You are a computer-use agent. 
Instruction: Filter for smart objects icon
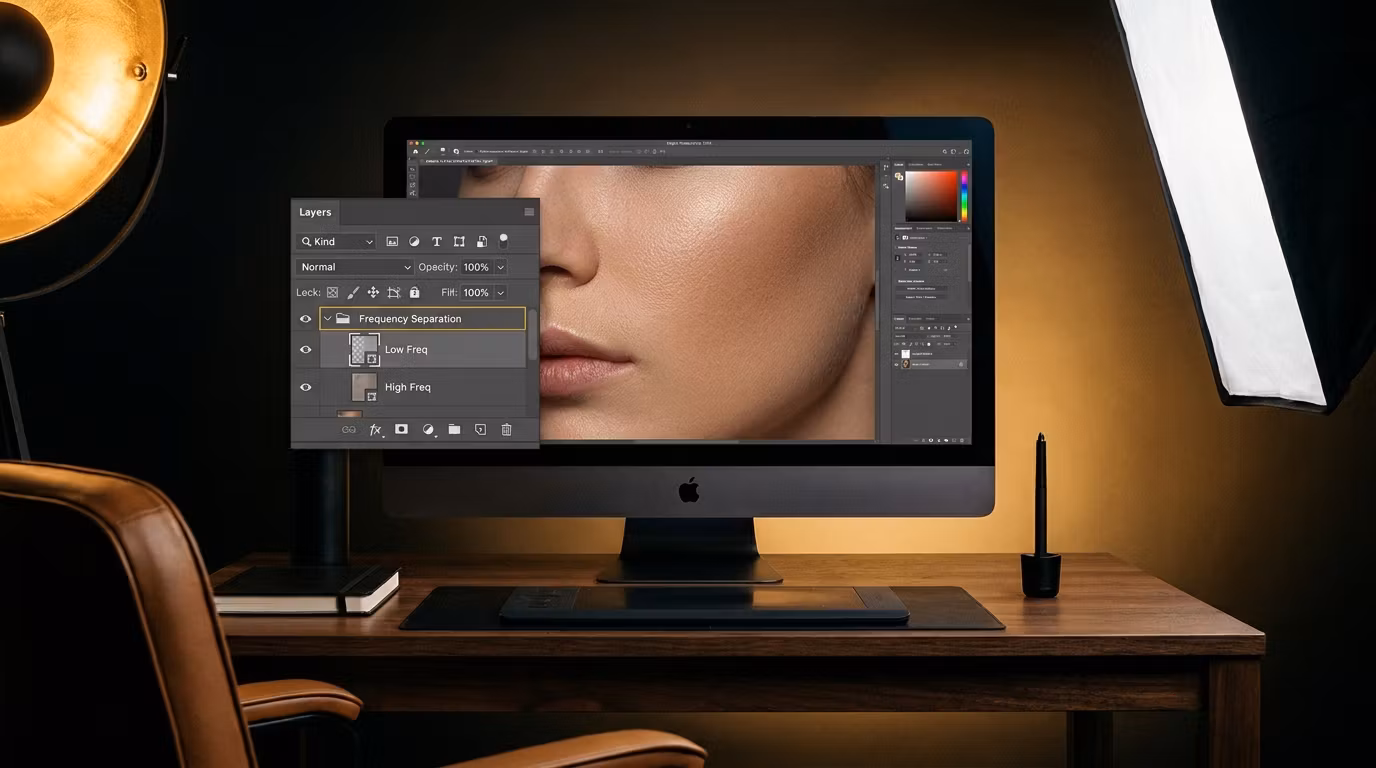[481, 242]
